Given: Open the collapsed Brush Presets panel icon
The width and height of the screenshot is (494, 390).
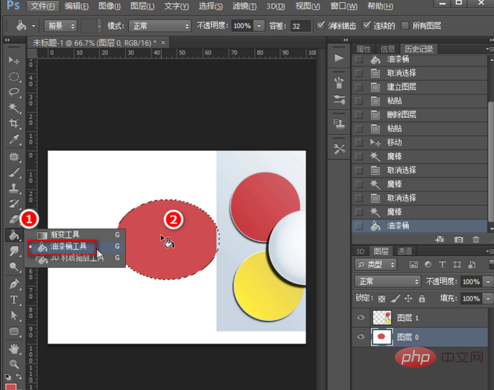Looking at the screenshot, I should tap(339, 83).
